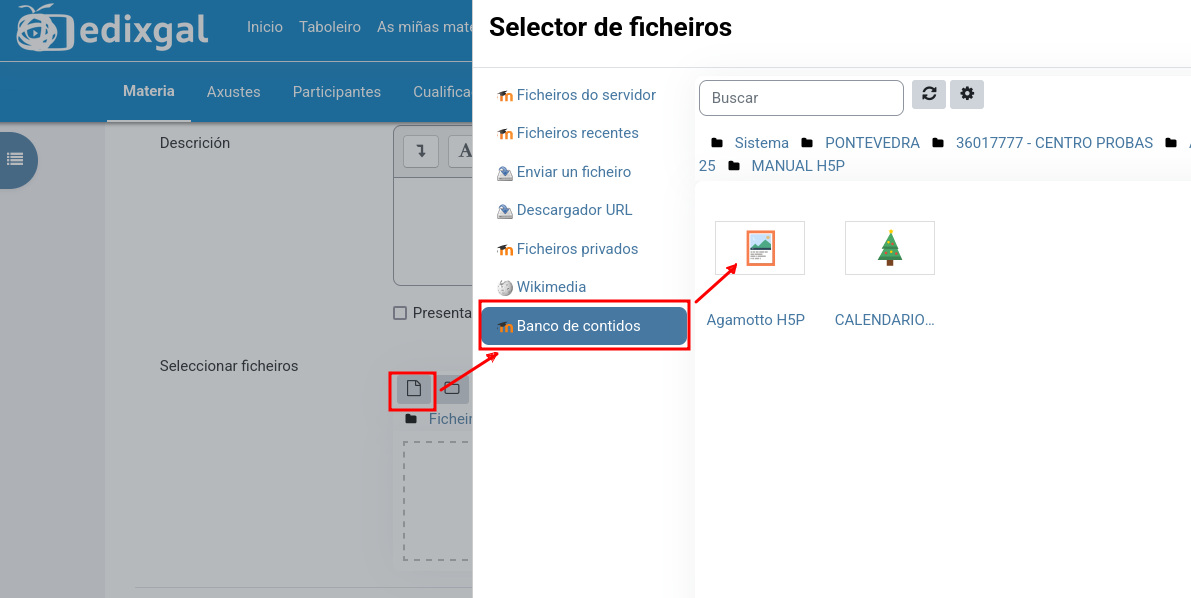This screenshot has width=1191, height=598.
Task: Open the file picker settings gear
Action: coord(967,95)
